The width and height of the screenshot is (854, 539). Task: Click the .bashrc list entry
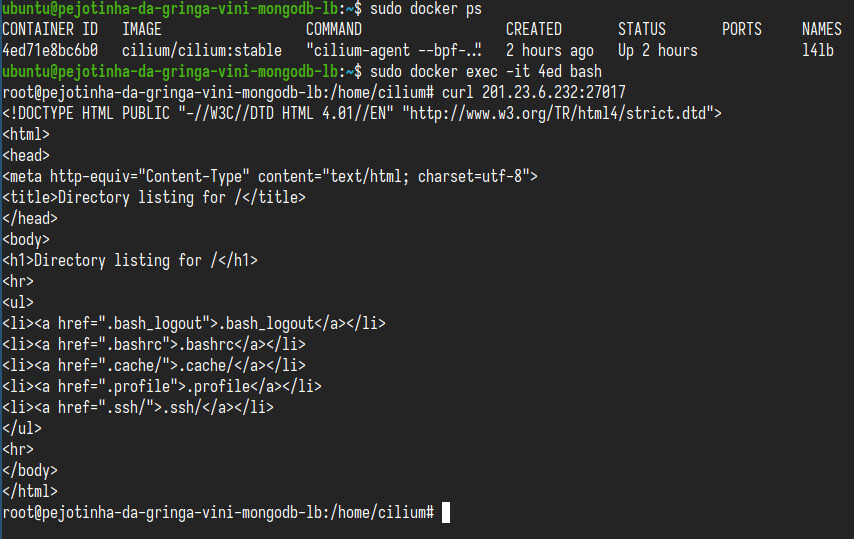[x=154, y=345]
